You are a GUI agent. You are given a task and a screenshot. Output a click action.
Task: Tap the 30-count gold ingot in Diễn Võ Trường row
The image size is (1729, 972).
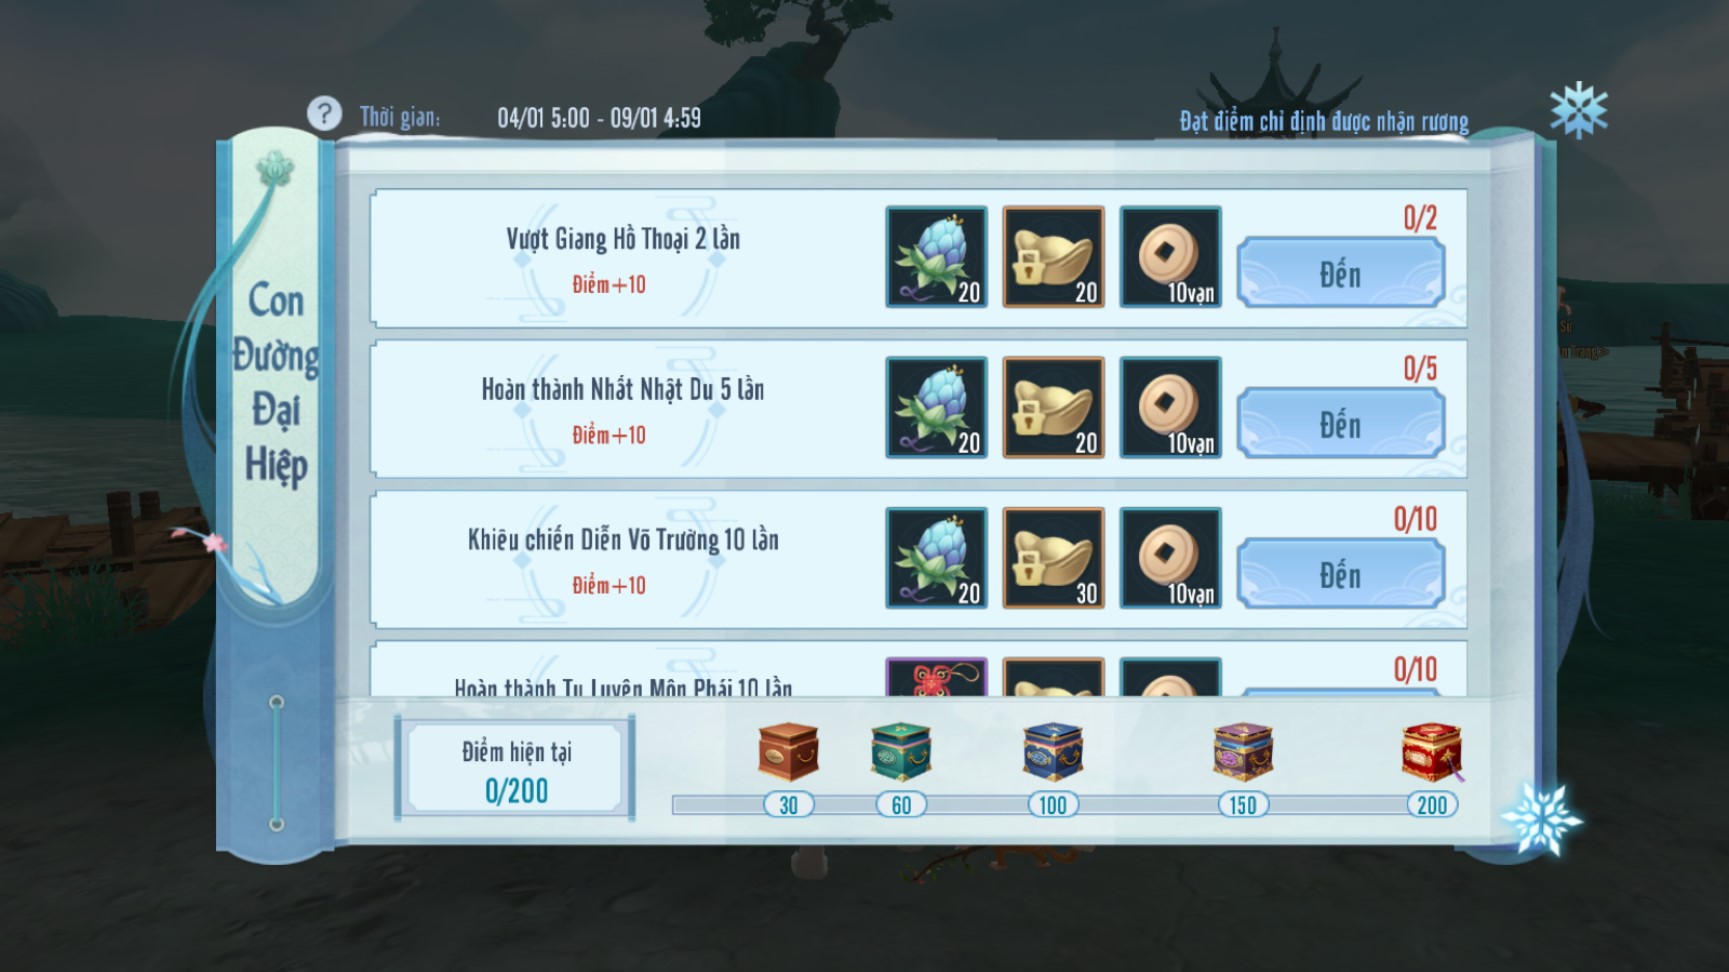pos(1053,558)
